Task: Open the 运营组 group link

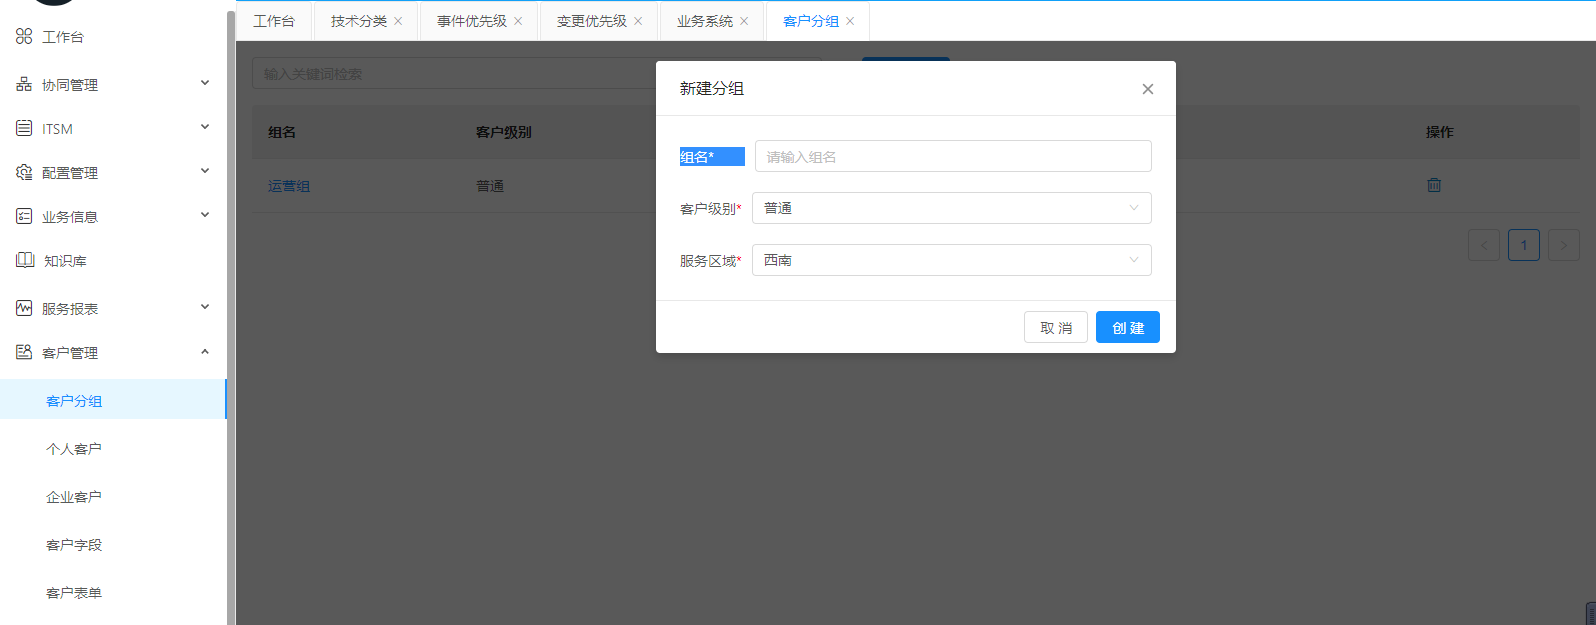Action: [x=289, y=186]
